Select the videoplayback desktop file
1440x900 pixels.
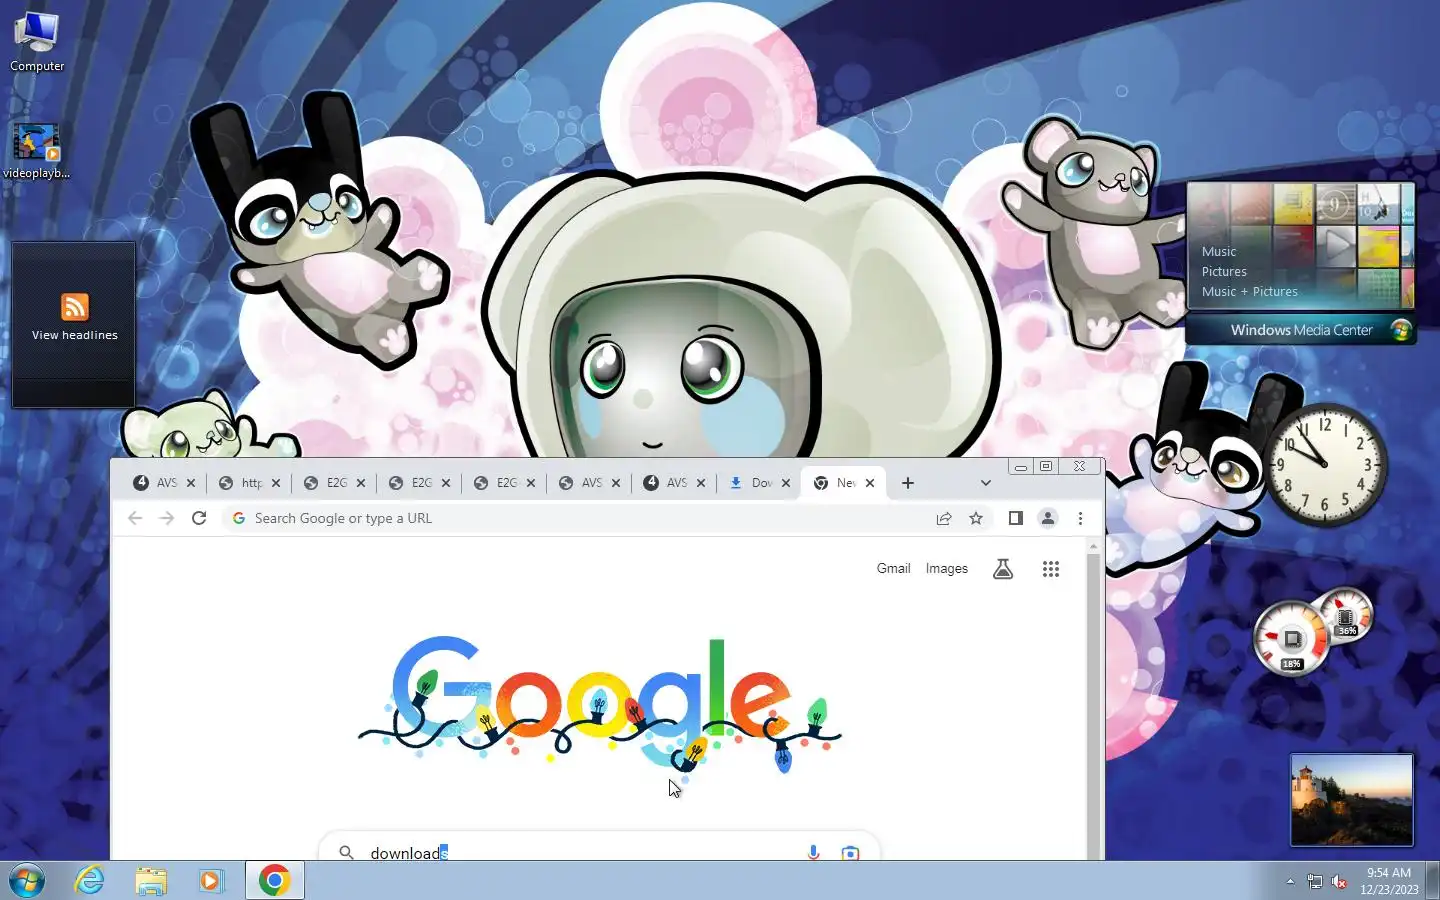coord(37,152)
